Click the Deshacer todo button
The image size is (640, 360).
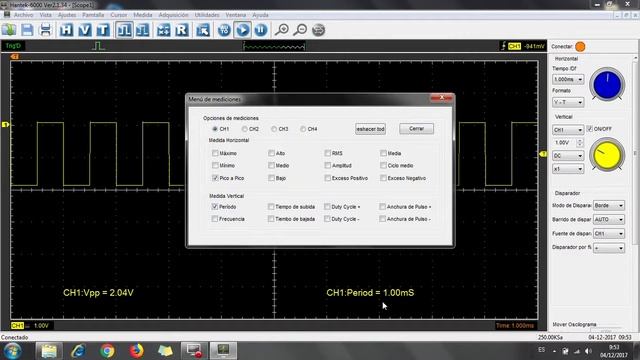[370, 129]
